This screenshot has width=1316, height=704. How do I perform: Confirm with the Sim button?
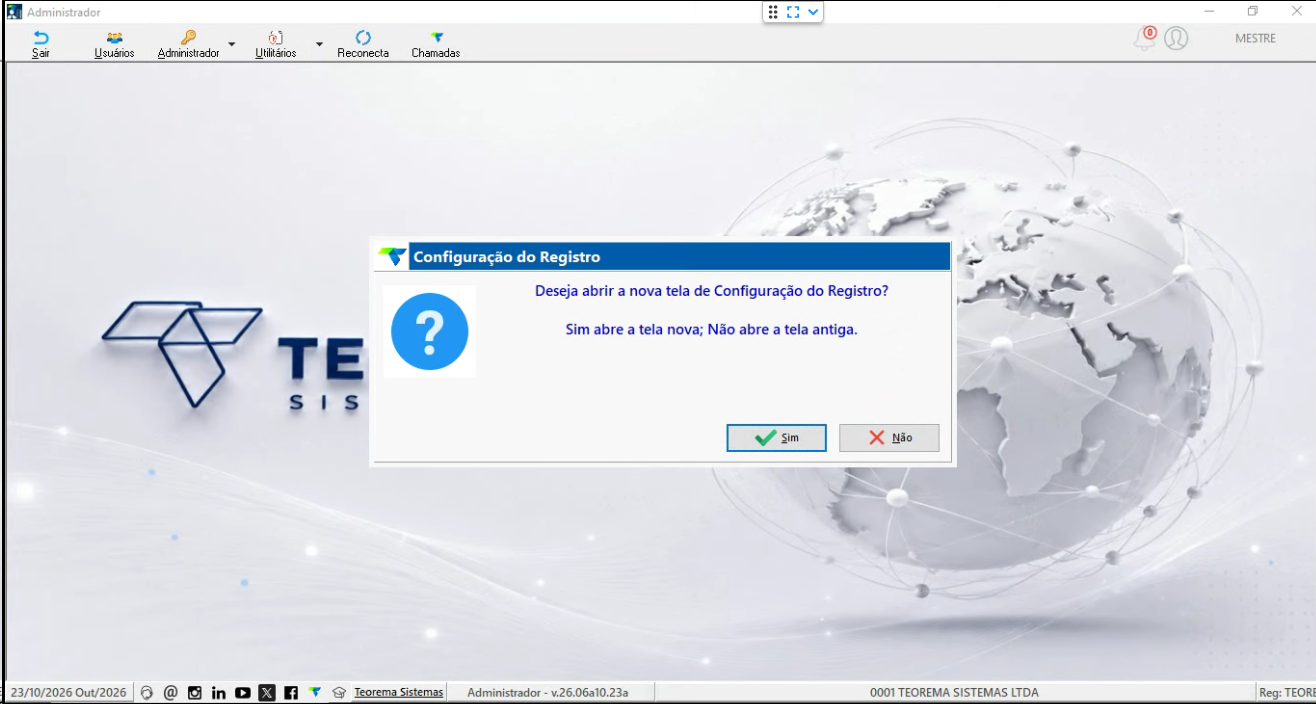click(x=777, y=438)
